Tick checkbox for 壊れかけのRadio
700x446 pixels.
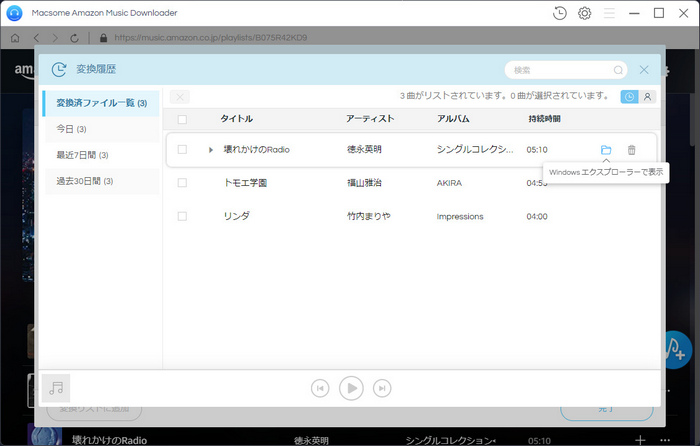pyautogui.click(x=182, y=149)
